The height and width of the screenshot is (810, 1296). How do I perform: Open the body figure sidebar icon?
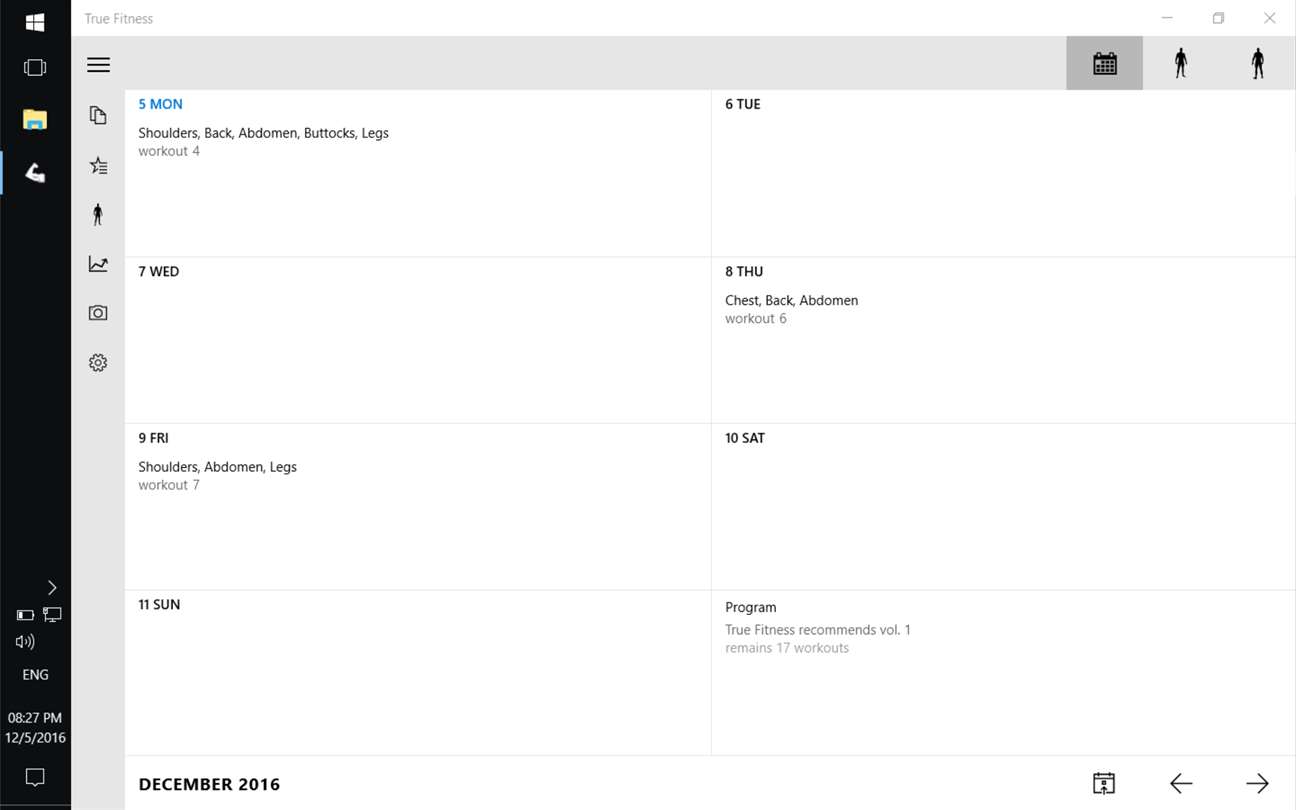(x=98, y=214)
